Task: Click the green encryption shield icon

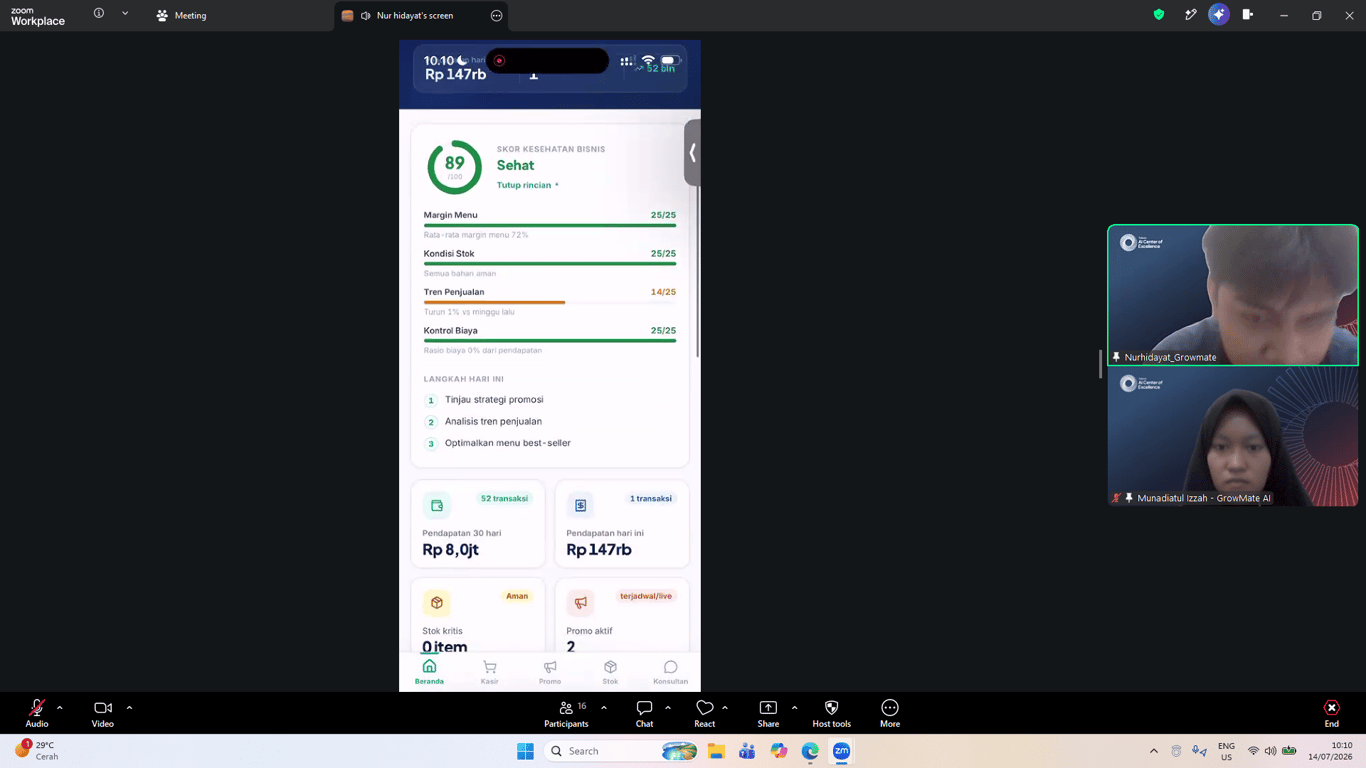Action: point(1159,15)
